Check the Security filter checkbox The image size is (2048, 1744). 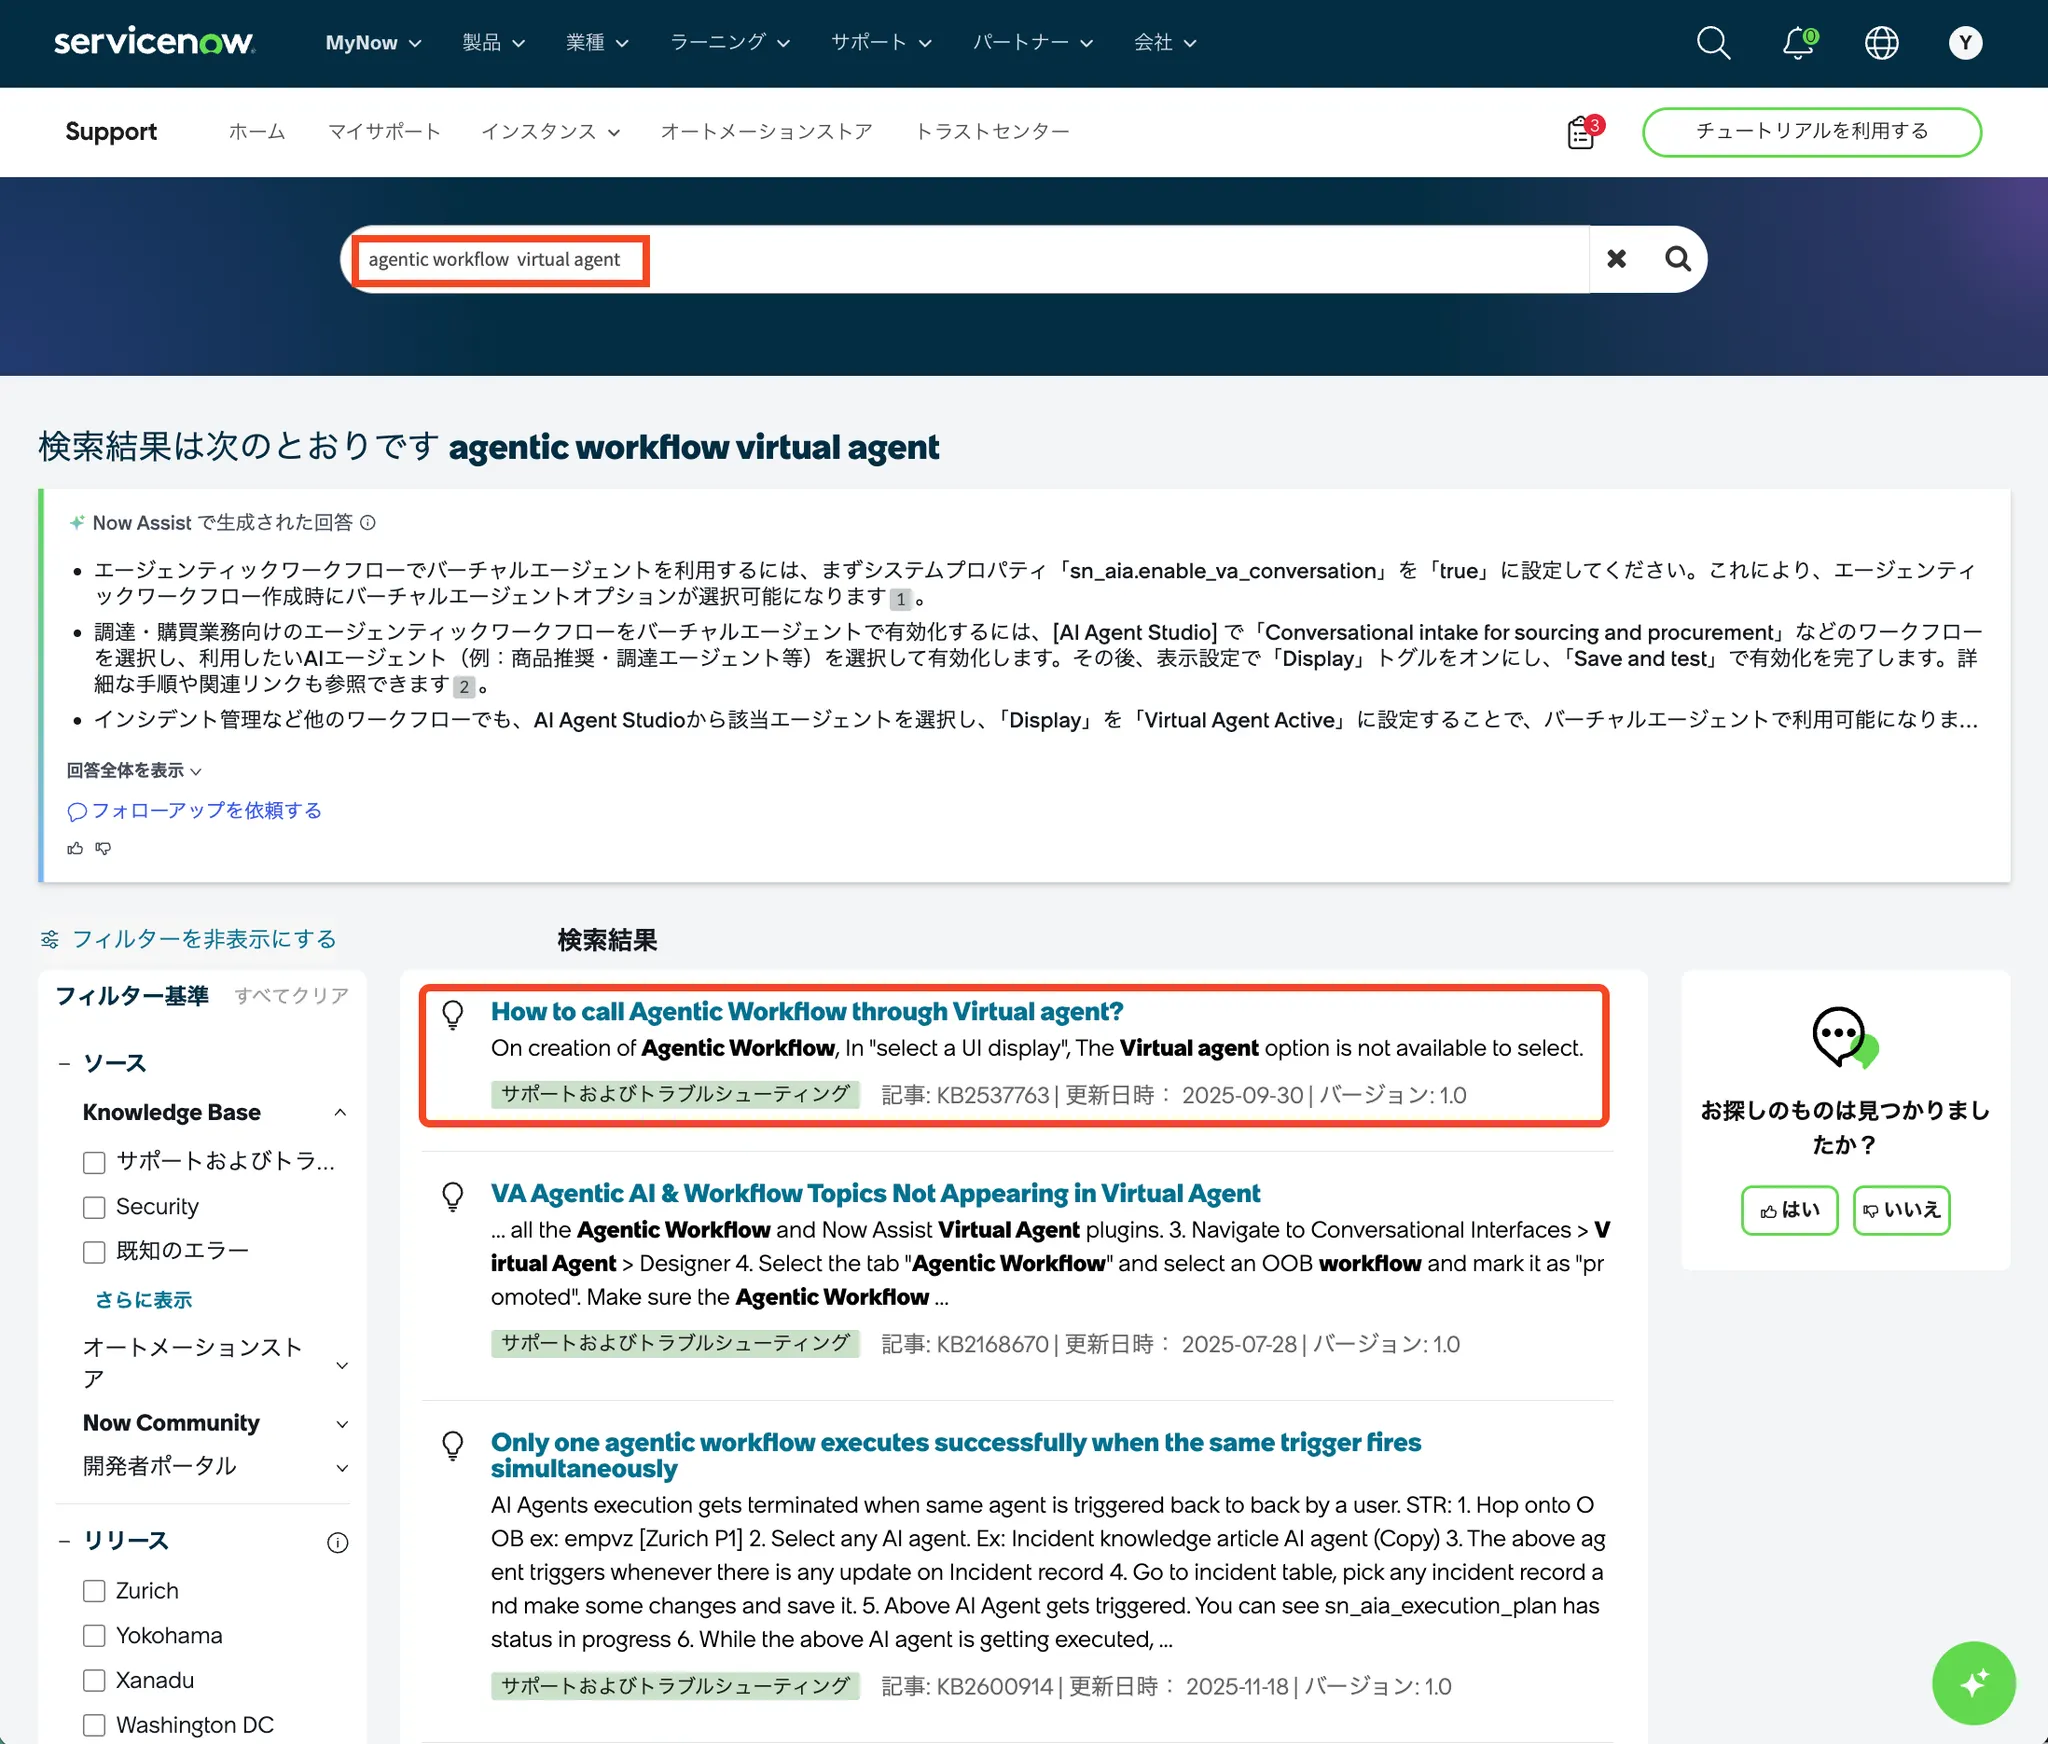[94, 1207]
